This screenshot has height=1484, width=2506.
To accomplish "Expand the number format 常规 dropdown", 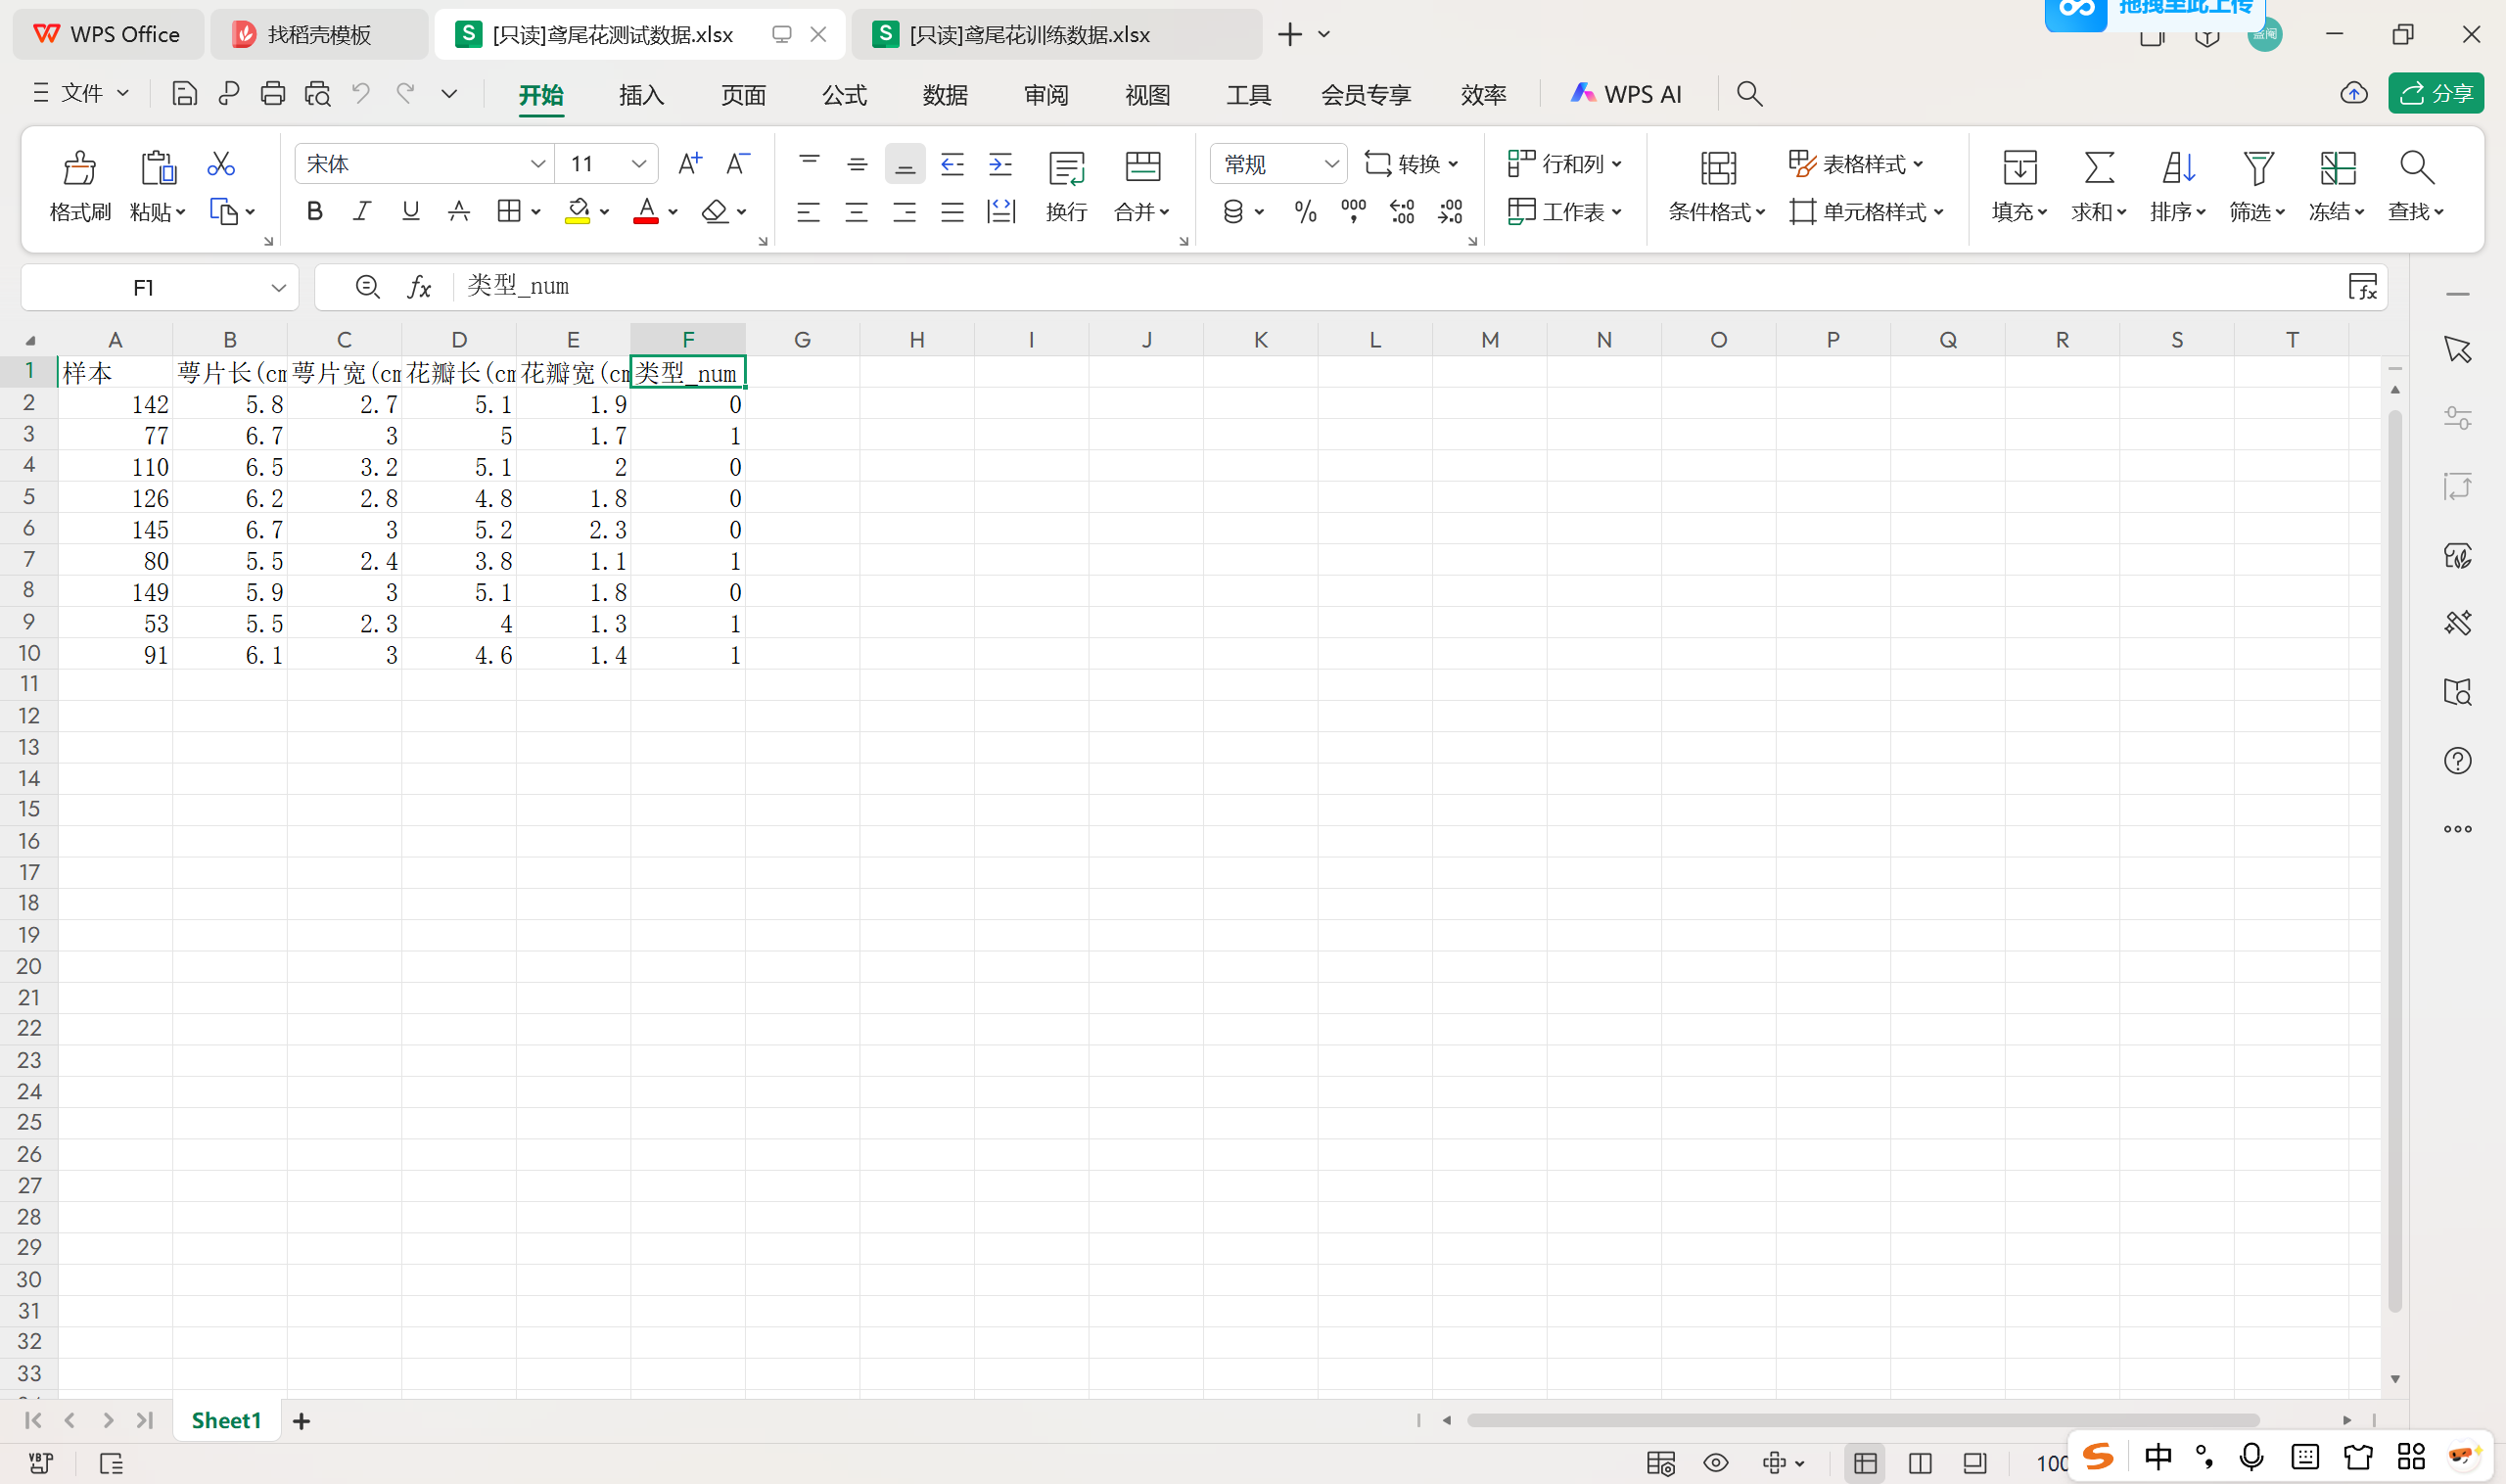I will [1331, 164].
